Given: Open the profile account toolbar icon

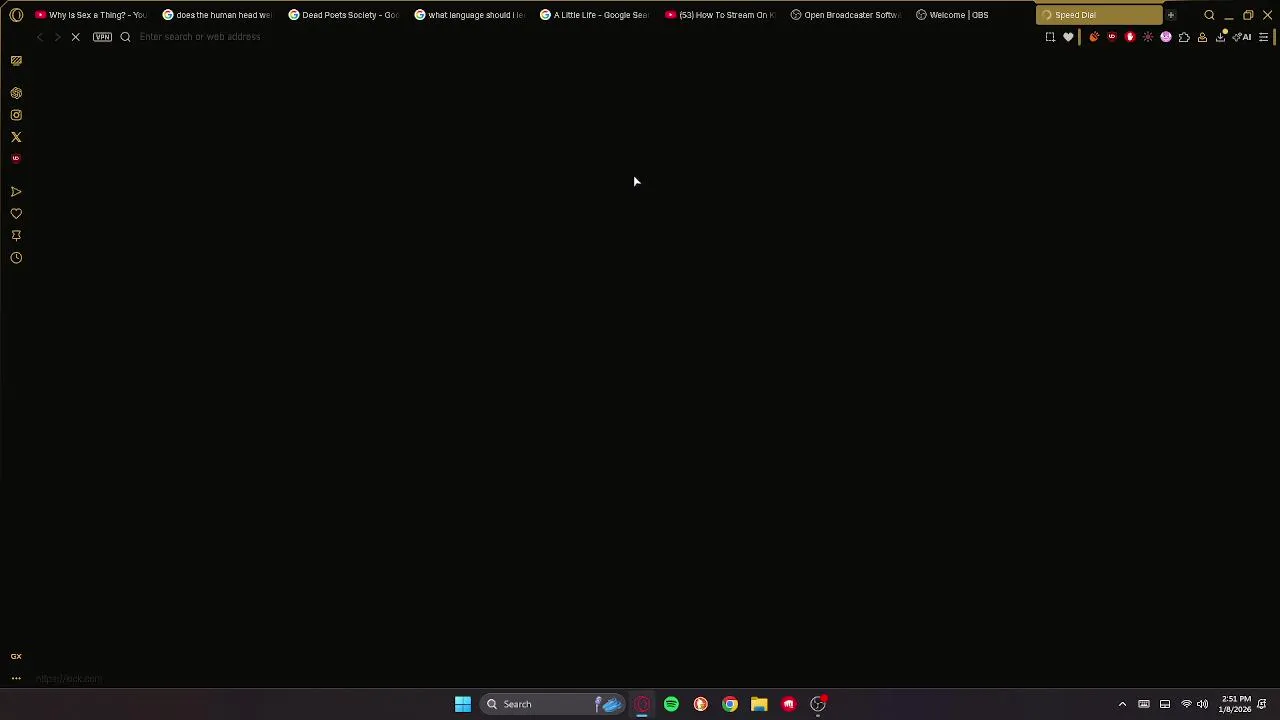Looking at the screenshot, I should pos(1202,37).
